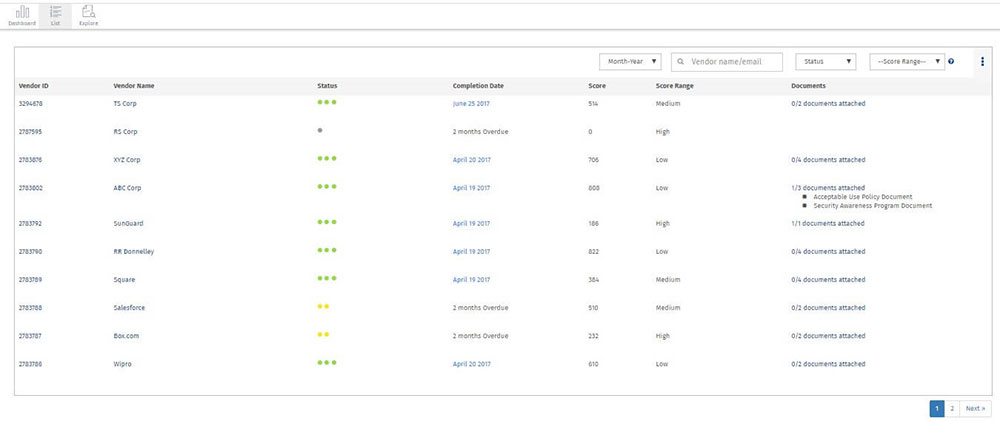Select vendor name Box.com
1000x421 pixels.
[126, 336]
